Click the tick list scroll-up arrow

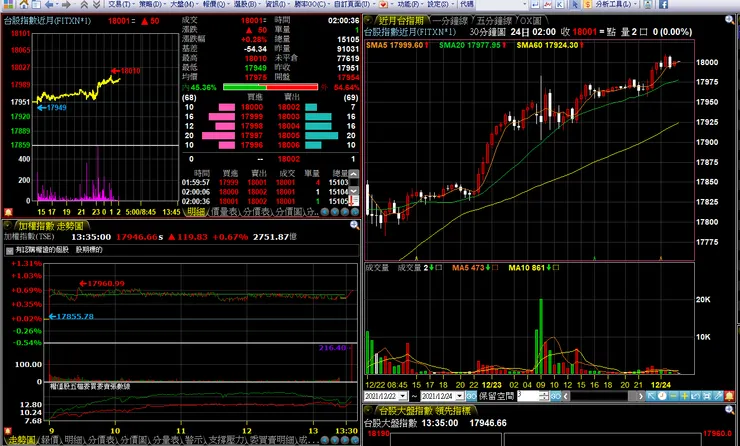(353, 174)
